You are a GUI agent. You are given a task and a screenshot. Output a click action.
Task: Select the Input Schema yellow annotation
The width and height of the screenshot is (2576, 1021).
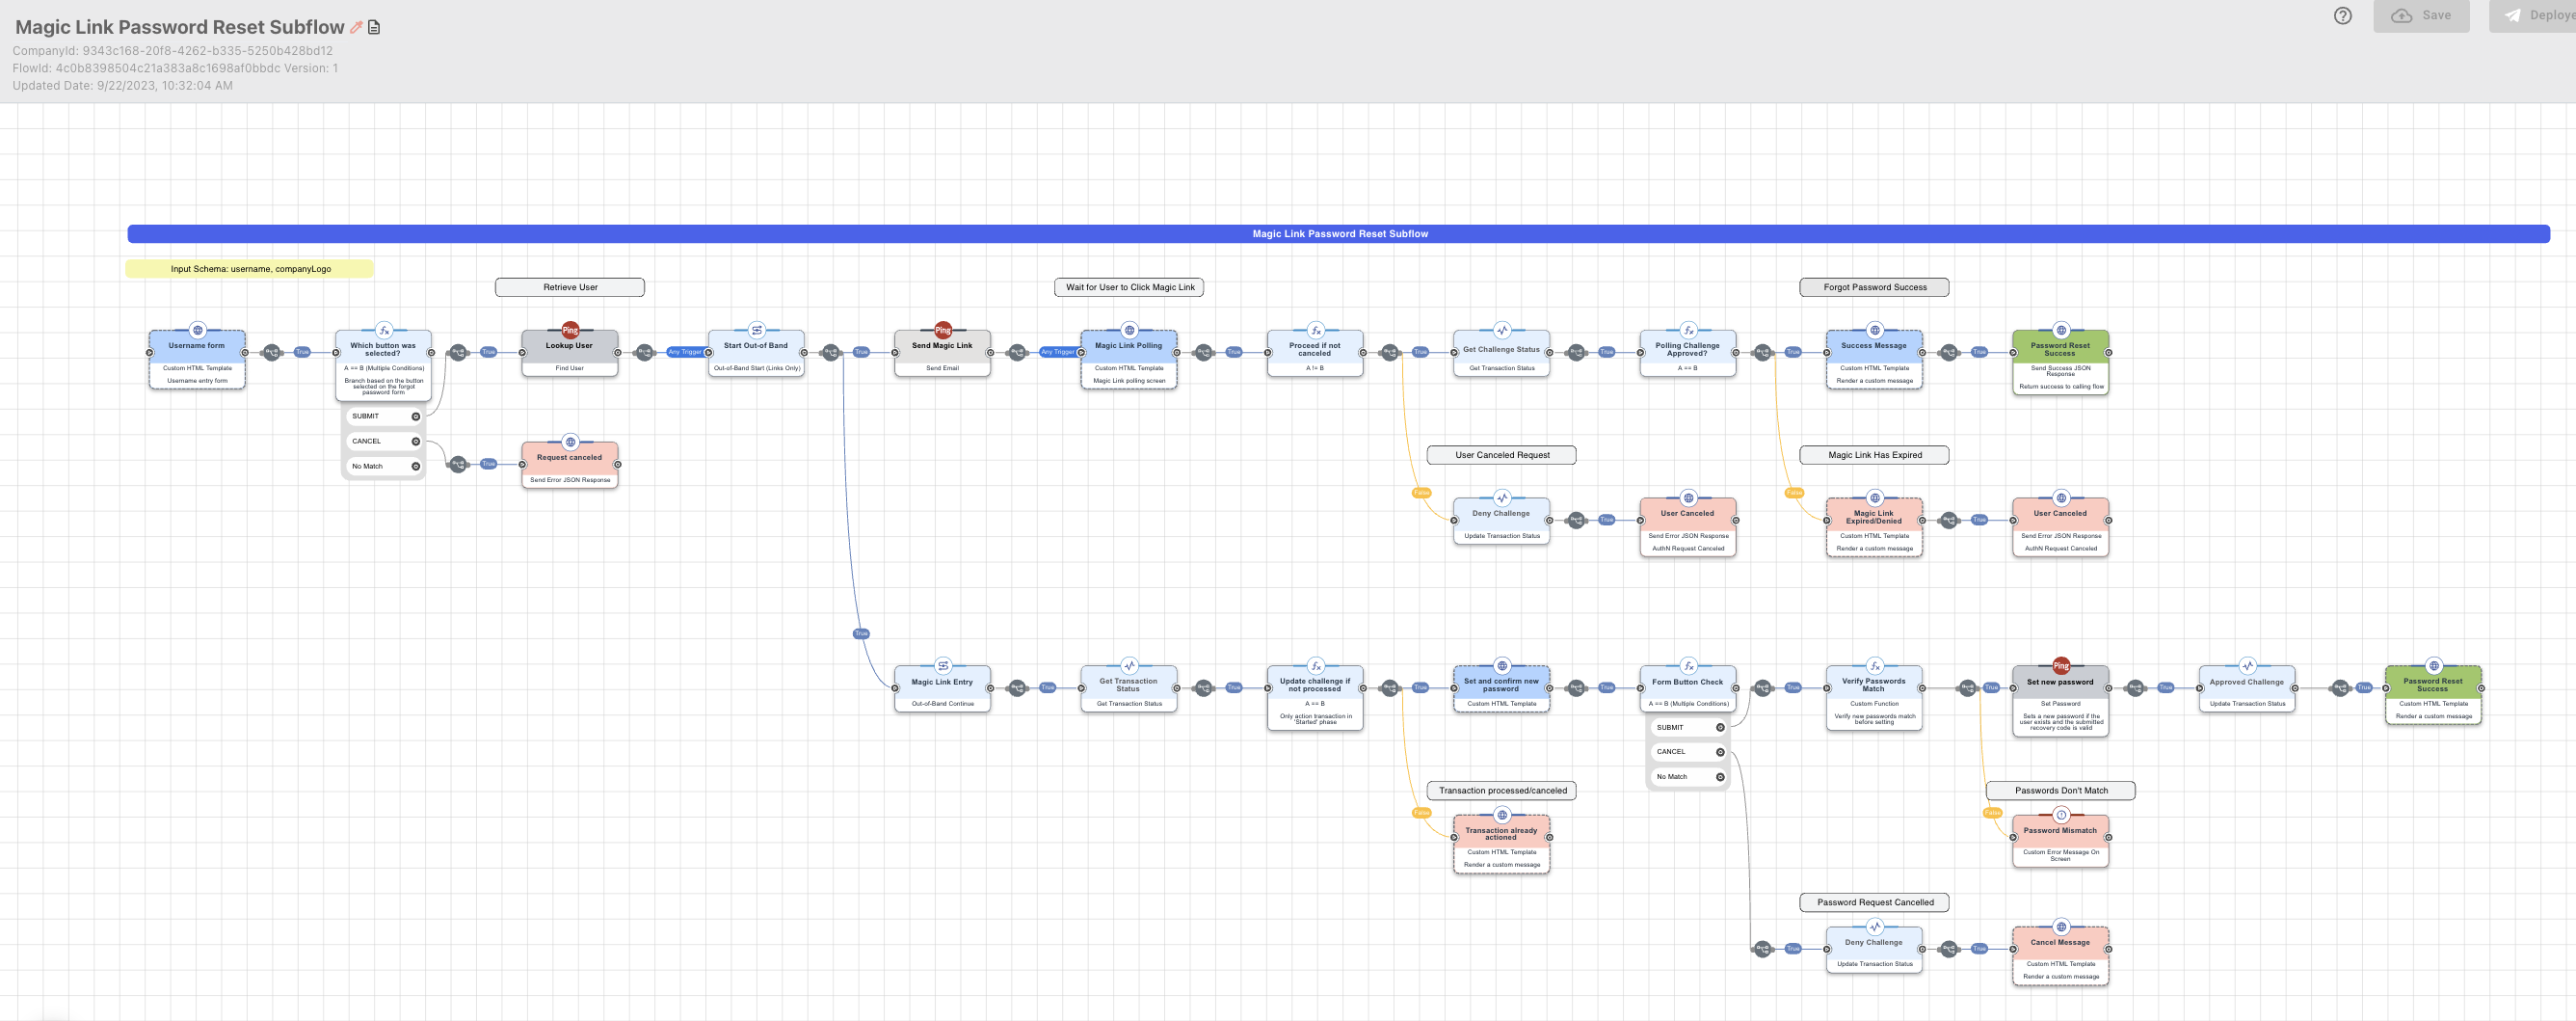point(250,269)
